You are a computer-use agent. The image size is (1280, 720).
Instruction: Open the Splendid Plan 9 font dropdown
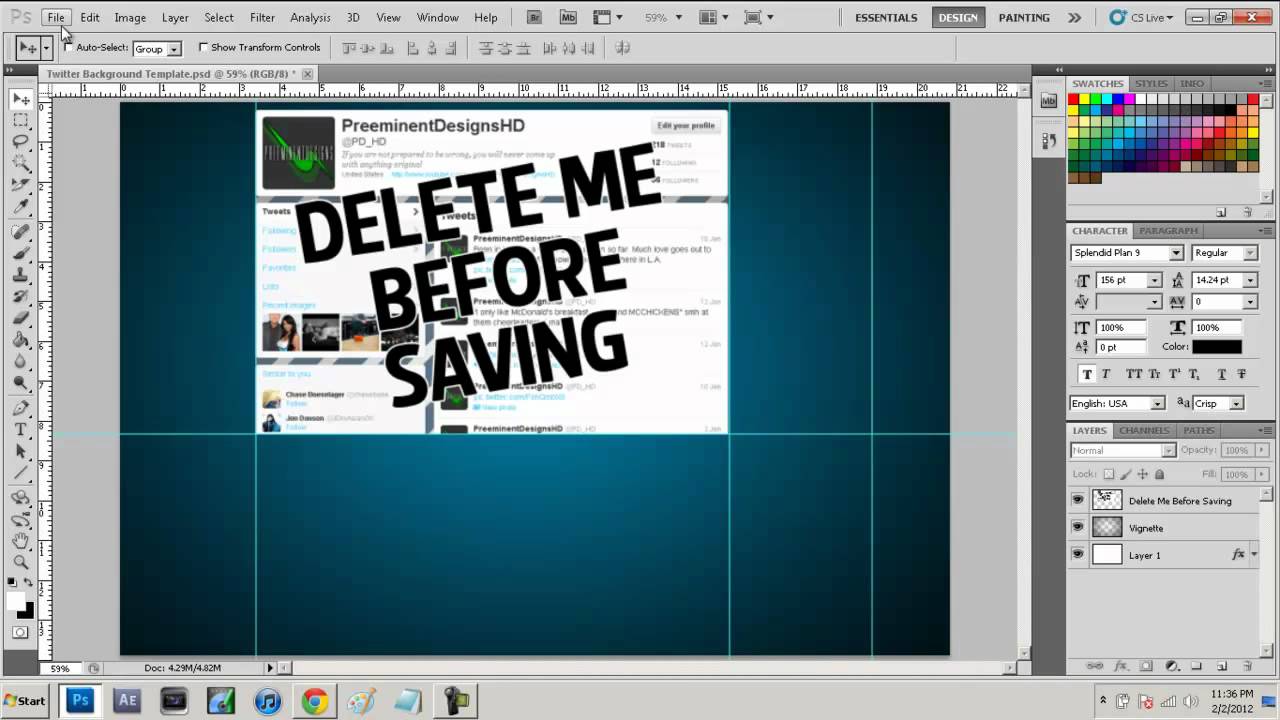(1176, 253)
